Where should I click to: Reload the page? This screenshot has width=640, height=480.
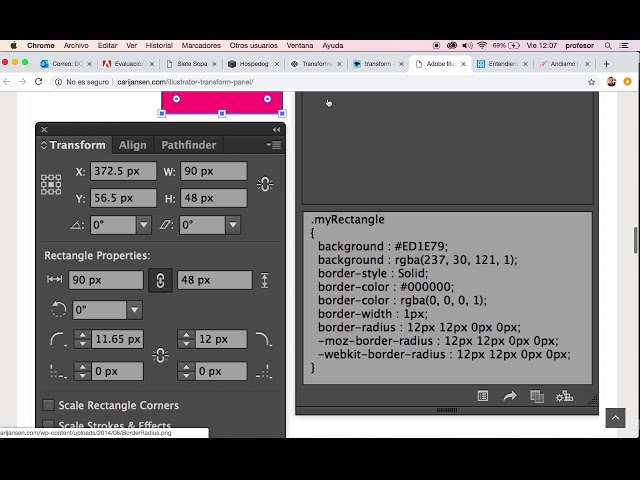pyautogui.click(x=38, y=82)
